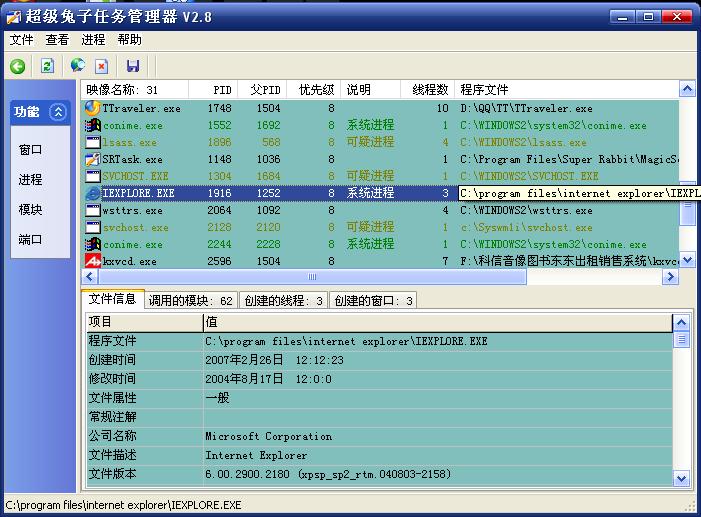Click the title bar application icon

13,17
